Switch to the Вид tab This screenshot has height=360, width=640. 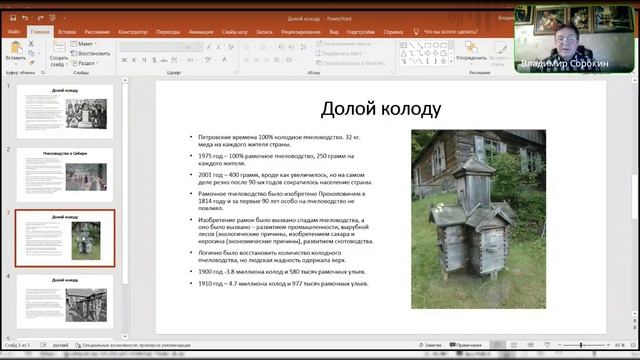[x=334, y=32]
